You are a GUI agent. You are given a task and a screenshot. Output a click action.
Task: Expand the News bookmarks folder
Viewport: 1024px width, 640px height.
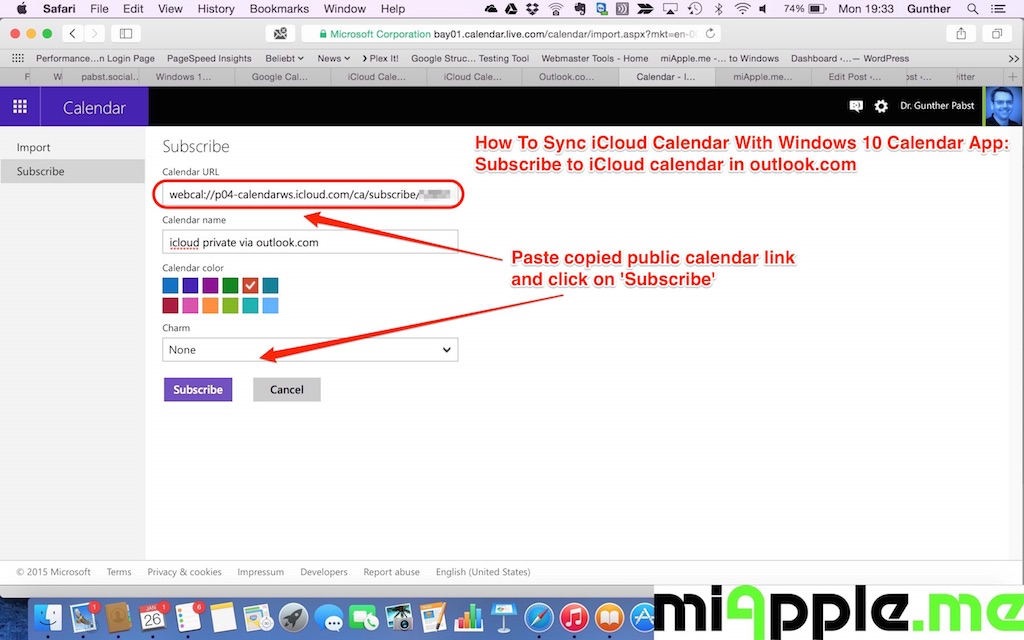coord(334,58)
